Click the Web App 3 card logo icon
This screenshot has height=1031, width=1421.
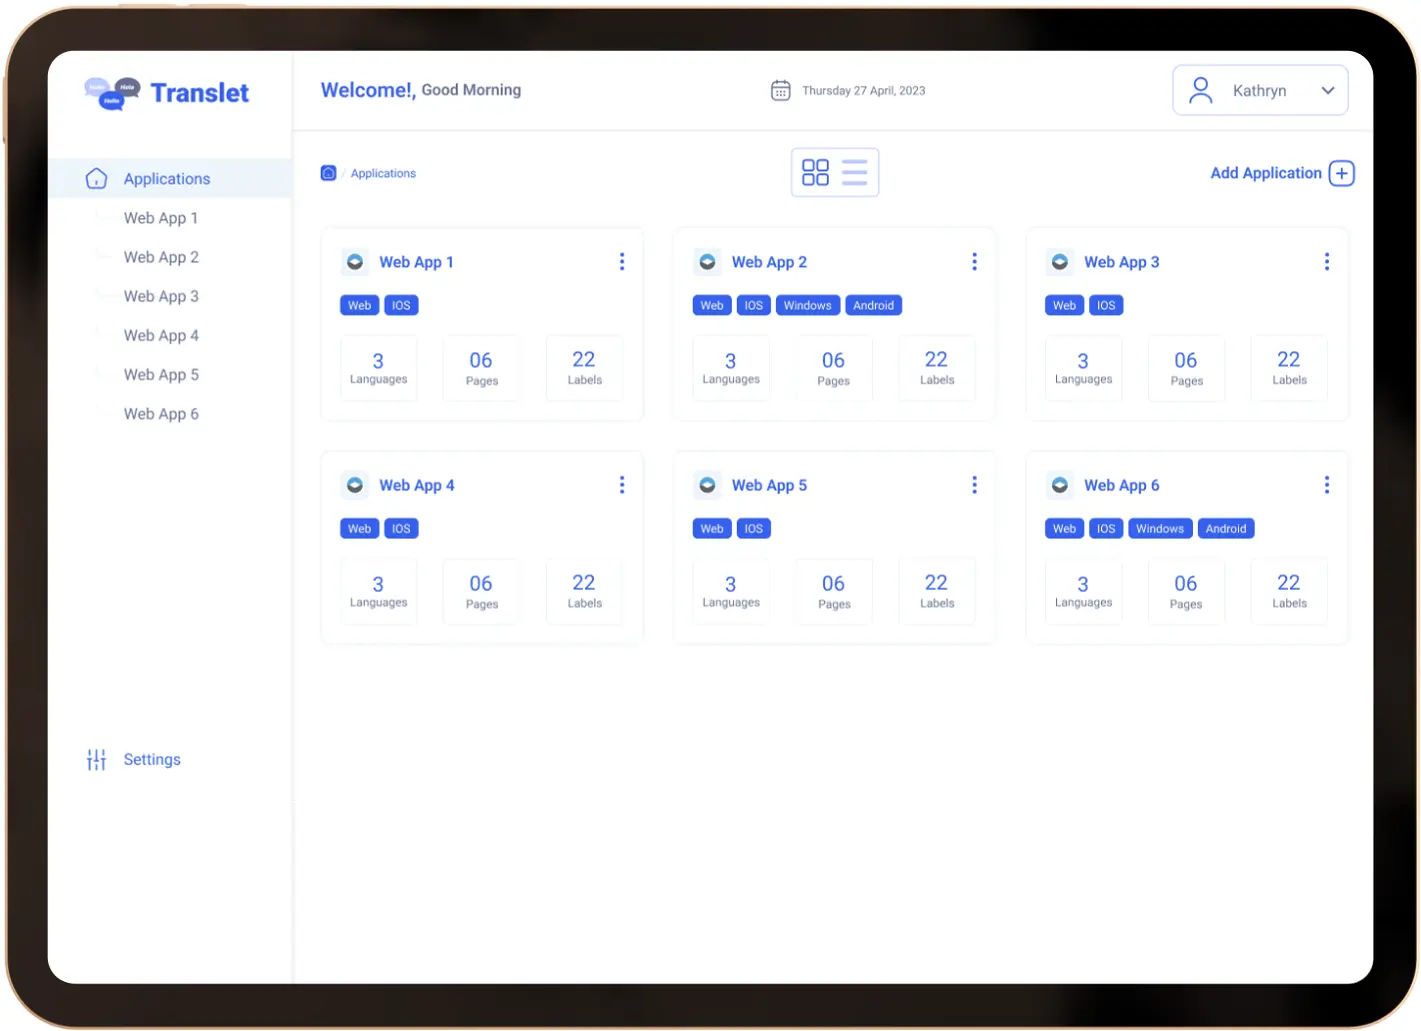(1060, 262)
